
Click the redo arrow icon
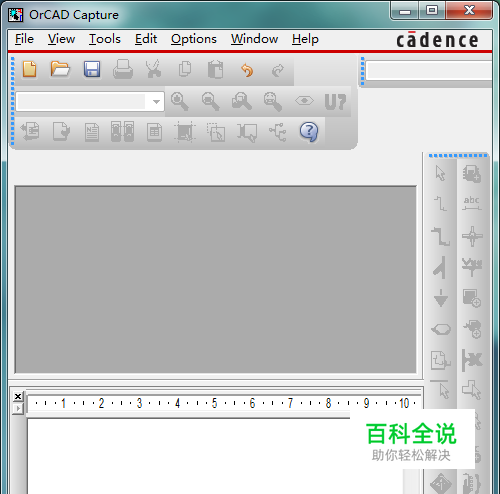pos(278,70)
